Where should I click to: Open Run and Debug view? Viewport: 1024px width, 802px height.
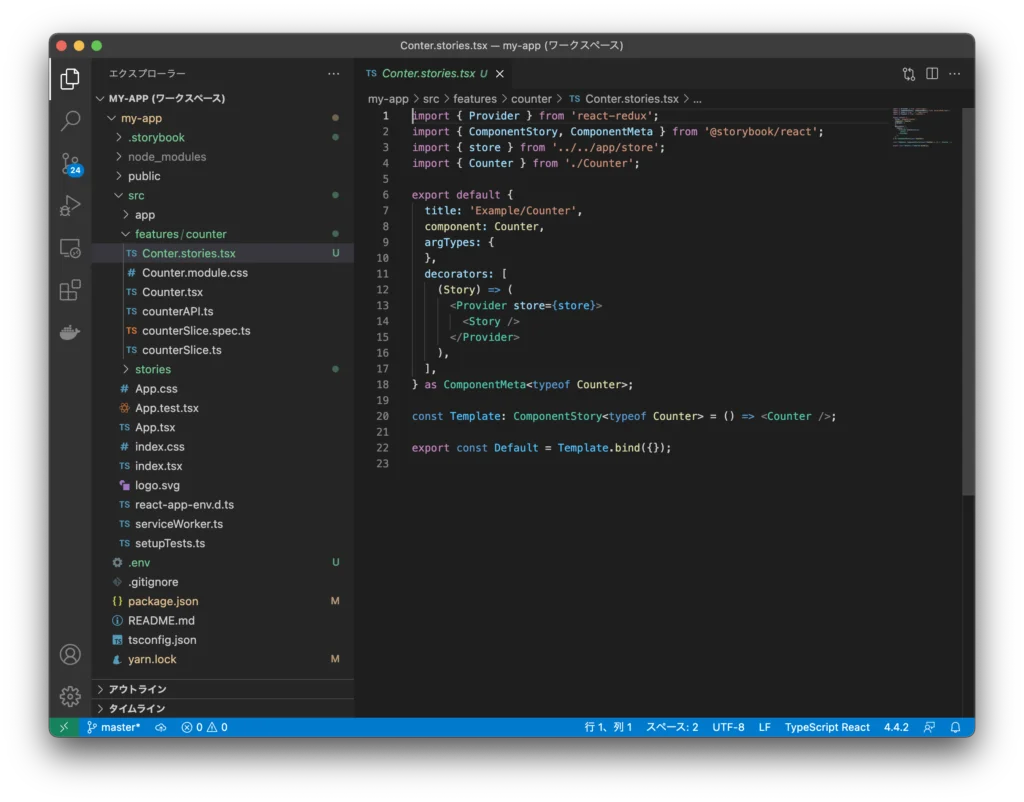pos(70,206)
